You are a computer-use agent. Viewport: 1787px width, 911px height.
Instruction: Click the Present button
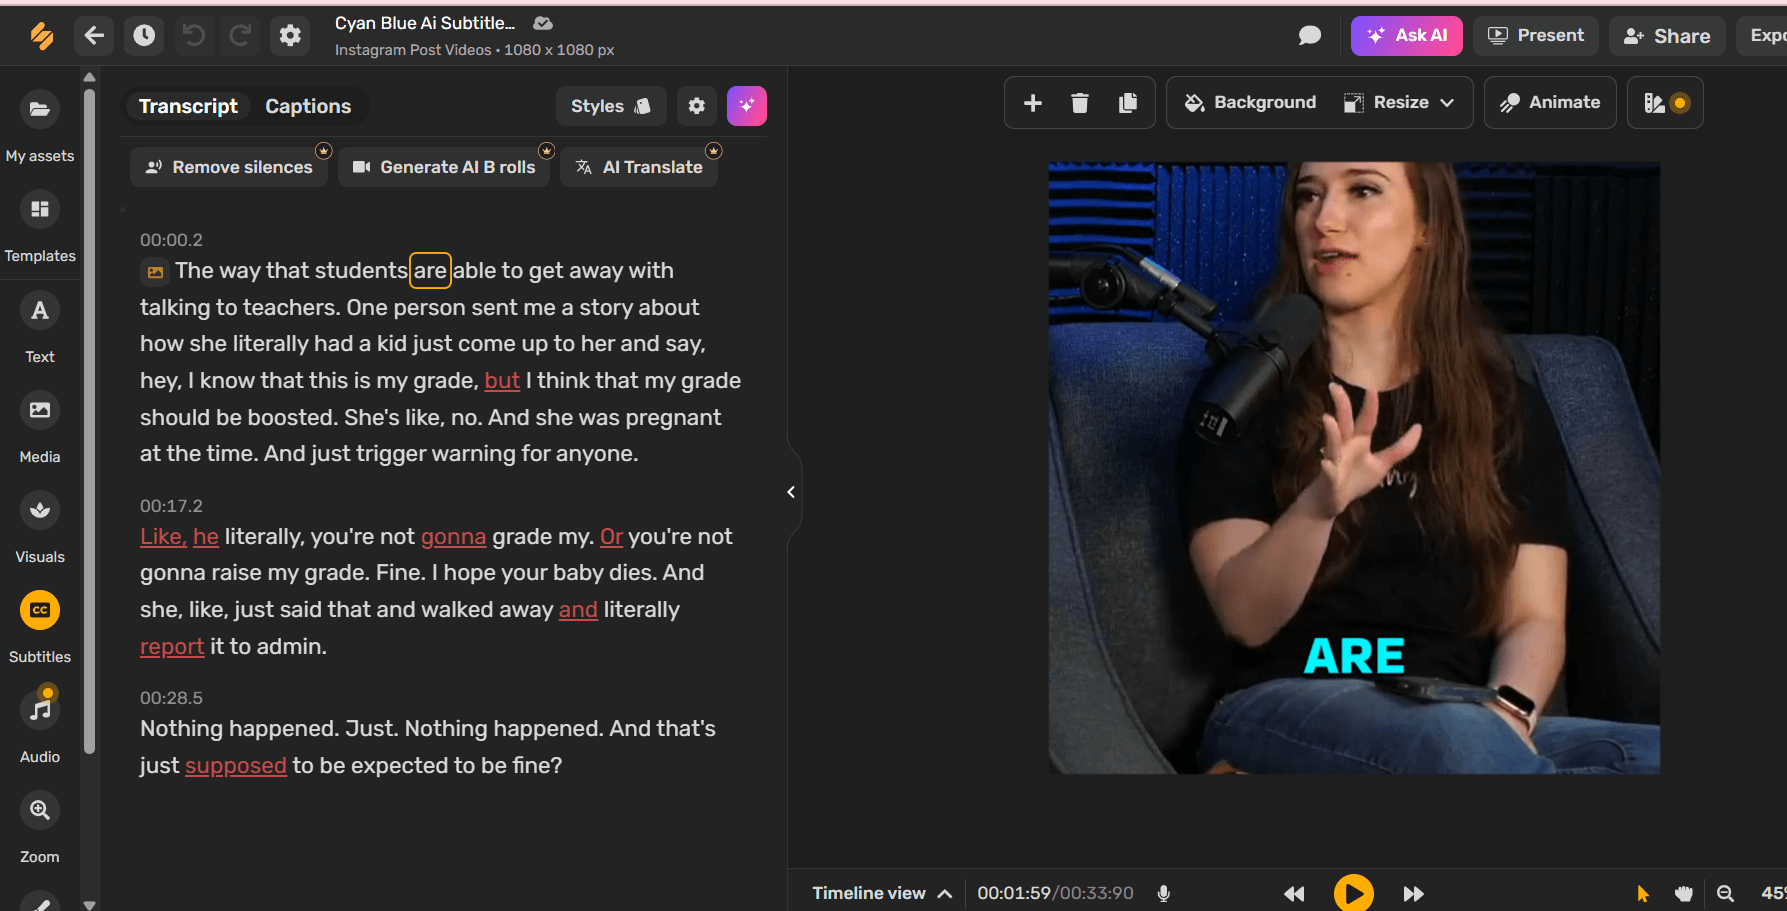pyautogui.click(x=1536, y=36)
